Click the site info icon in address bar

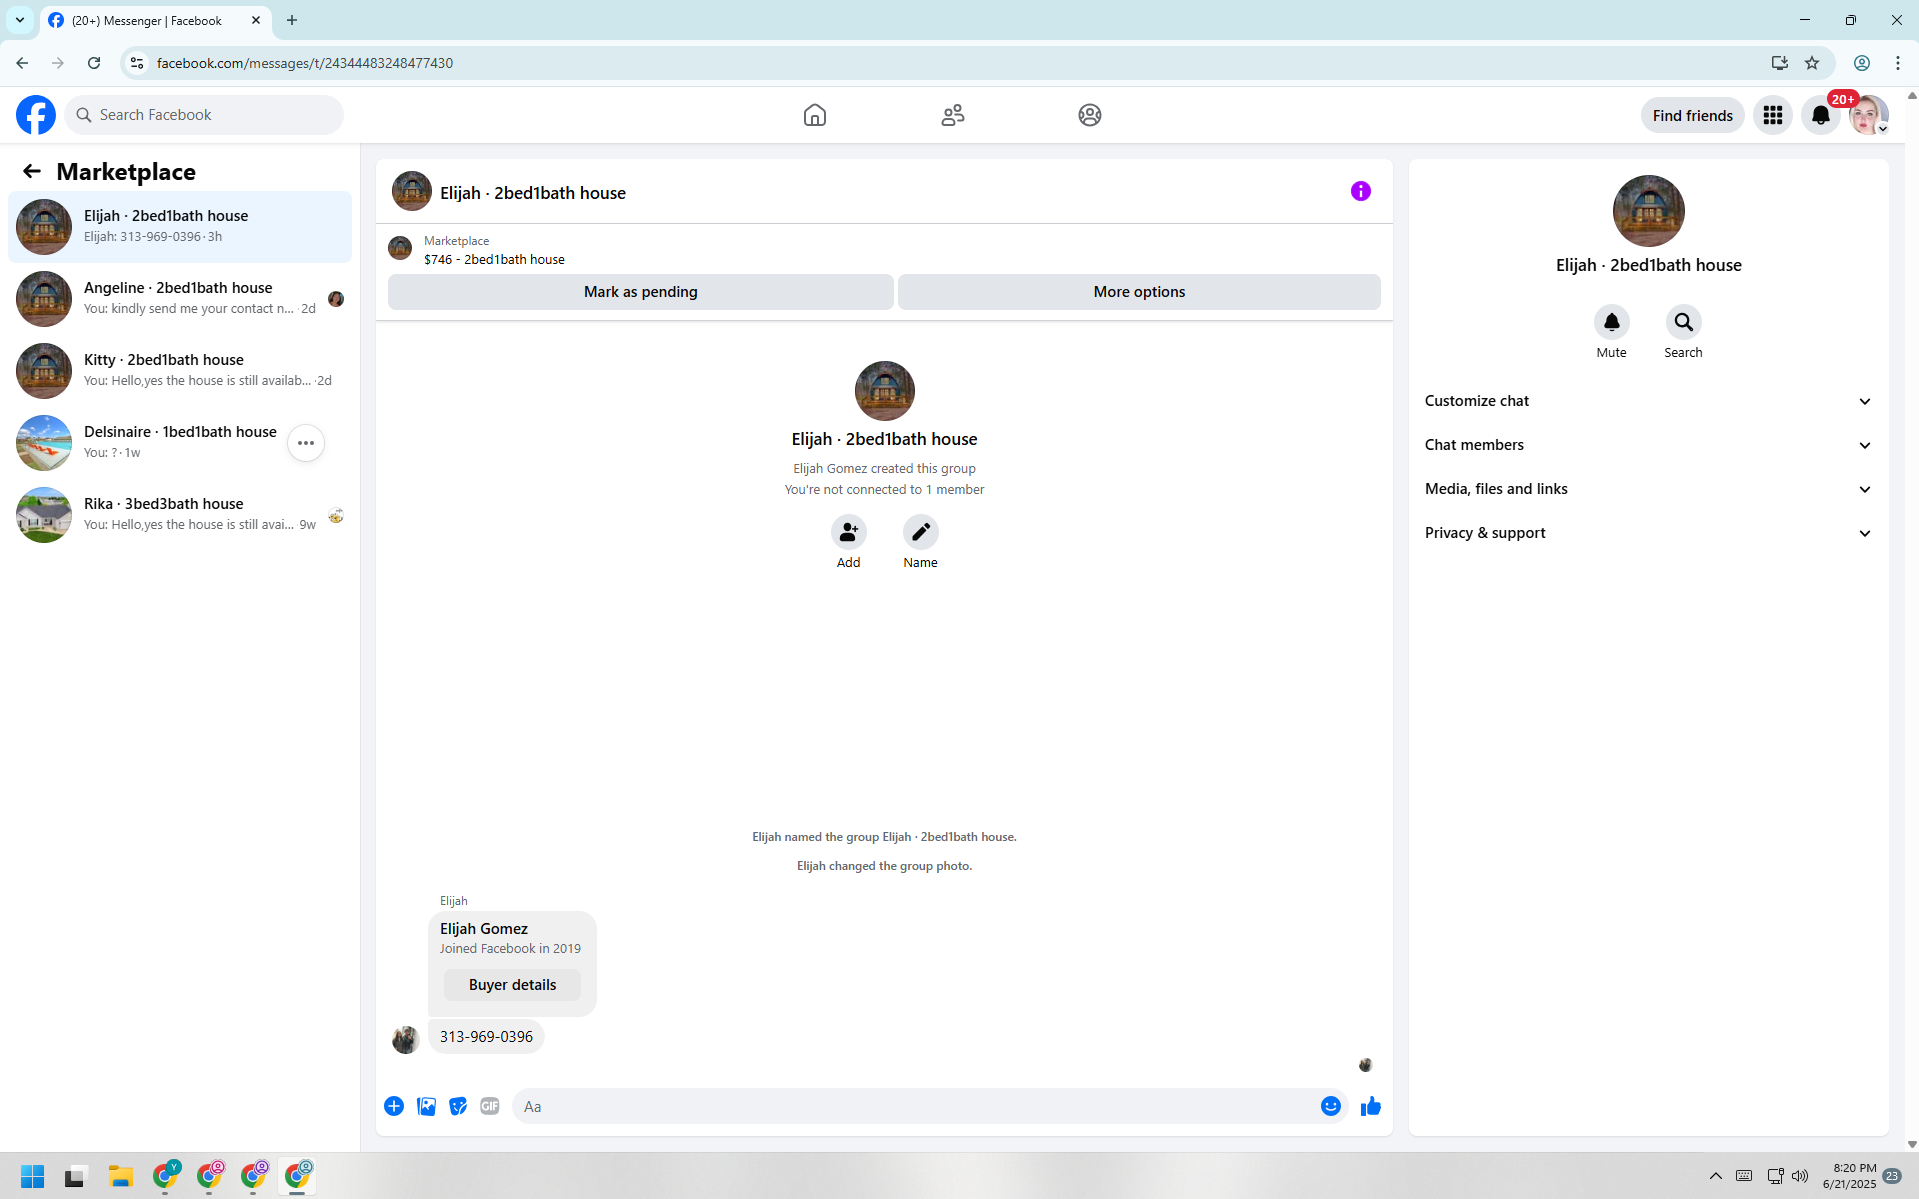click(x=137, y=63)
